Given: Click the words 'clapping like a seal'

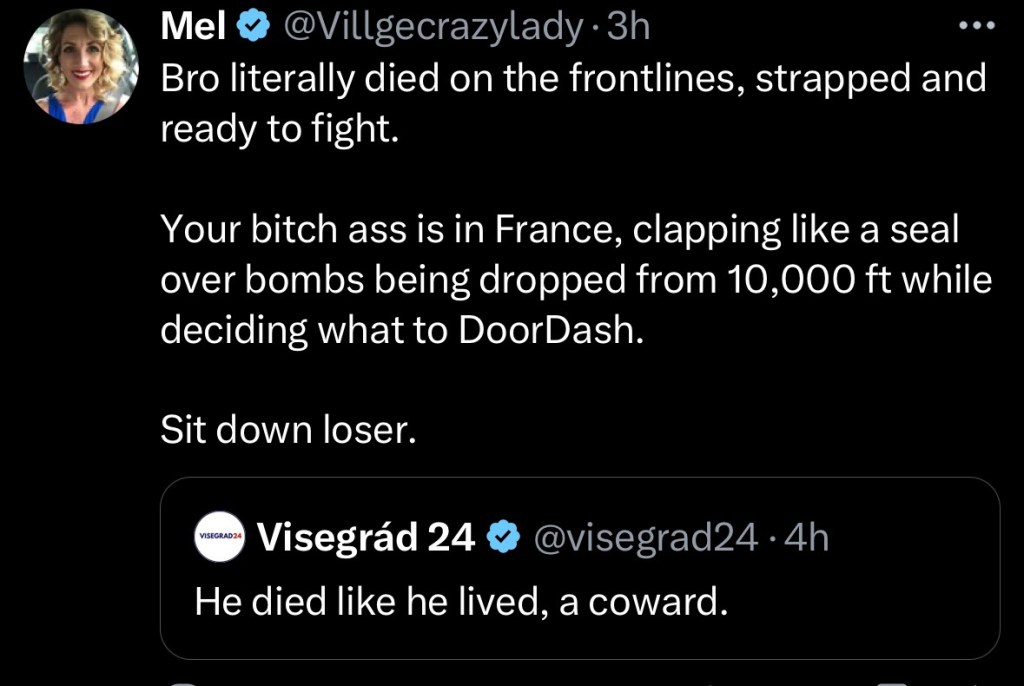Looking at the screenshot, I should tap(796, 230).
